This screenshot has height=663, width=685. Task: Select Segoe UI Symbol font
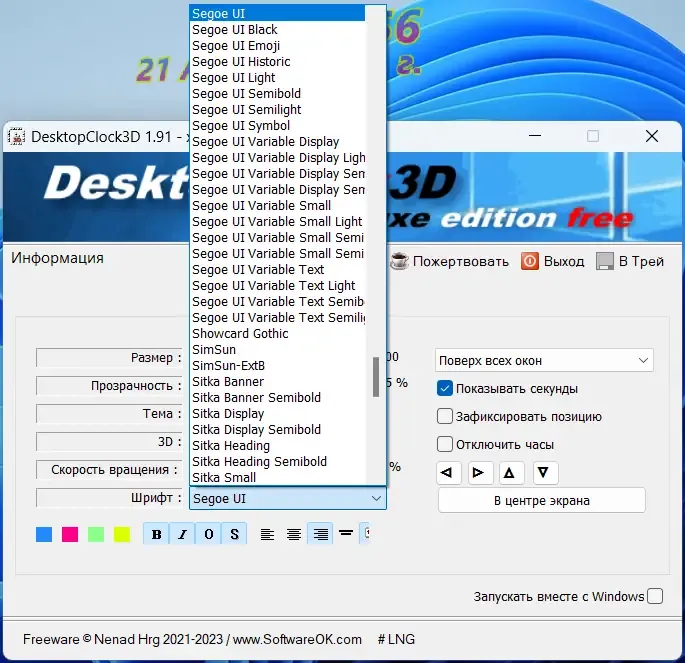point(277,126)
